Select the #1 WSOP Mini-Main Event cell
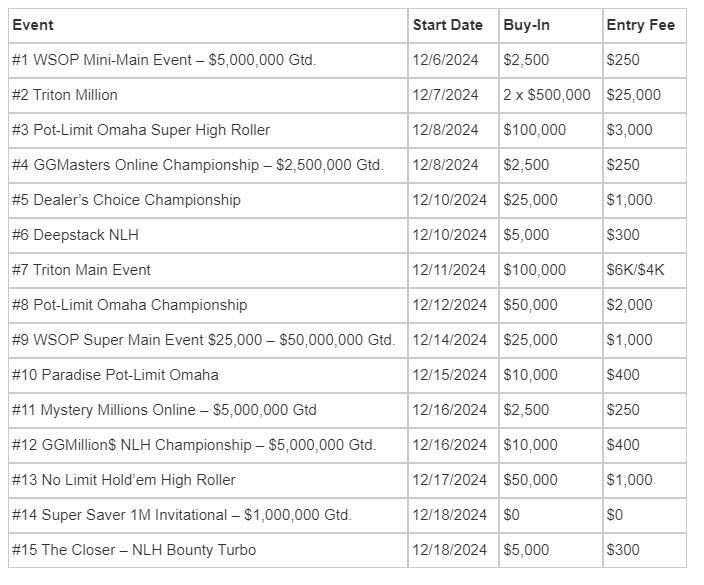 (x=163, y=60)
